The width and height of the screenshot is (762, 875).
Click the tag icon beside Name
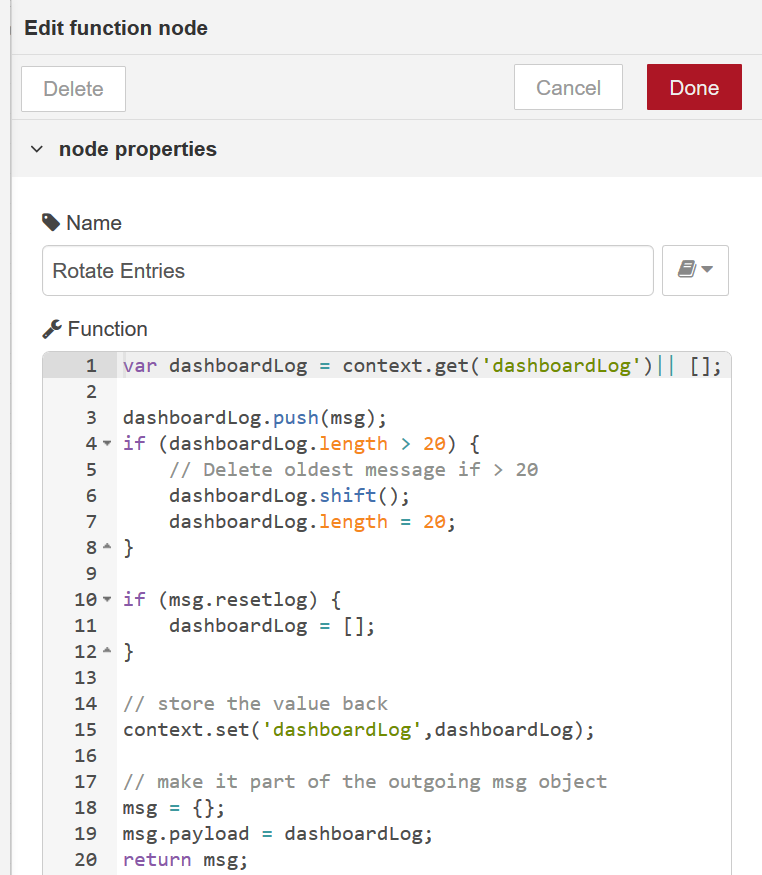click(x=51, y=222)
